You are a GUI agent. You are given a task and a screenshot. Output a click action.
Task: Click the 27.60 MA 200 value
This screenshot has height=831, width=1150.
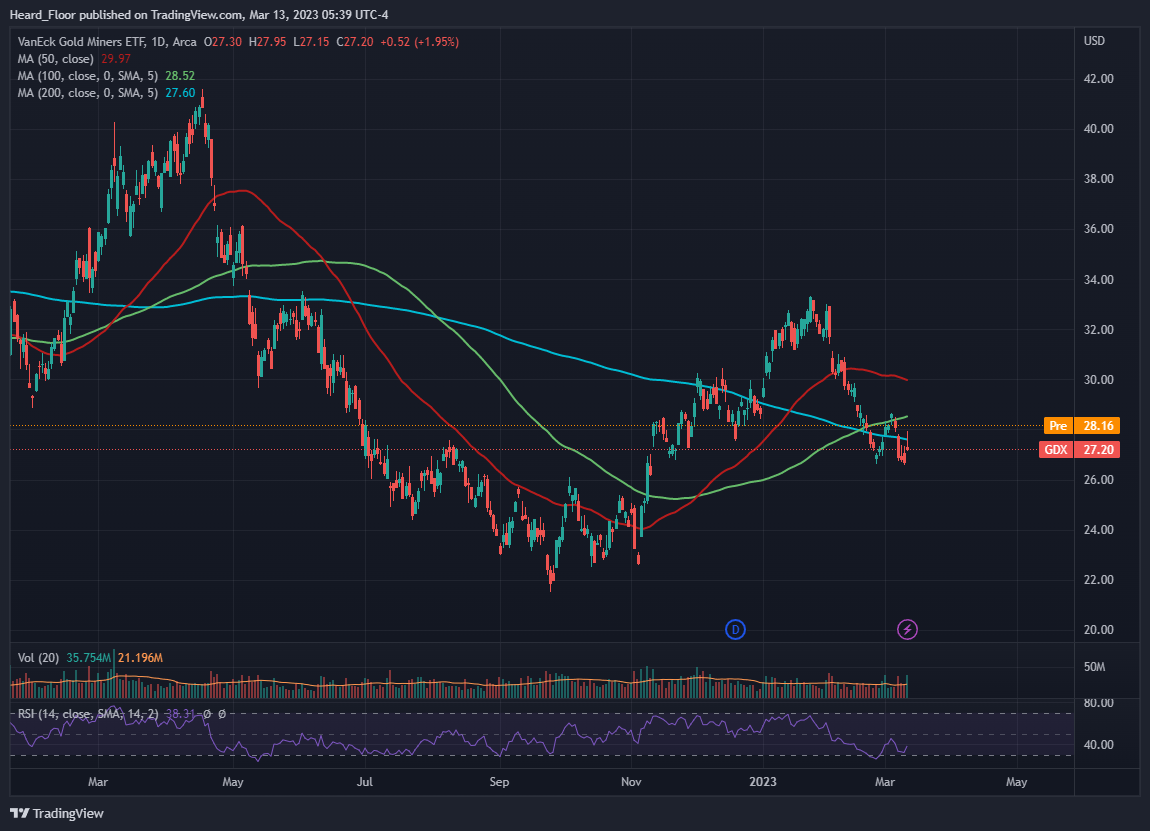click(x=180, y=92)
